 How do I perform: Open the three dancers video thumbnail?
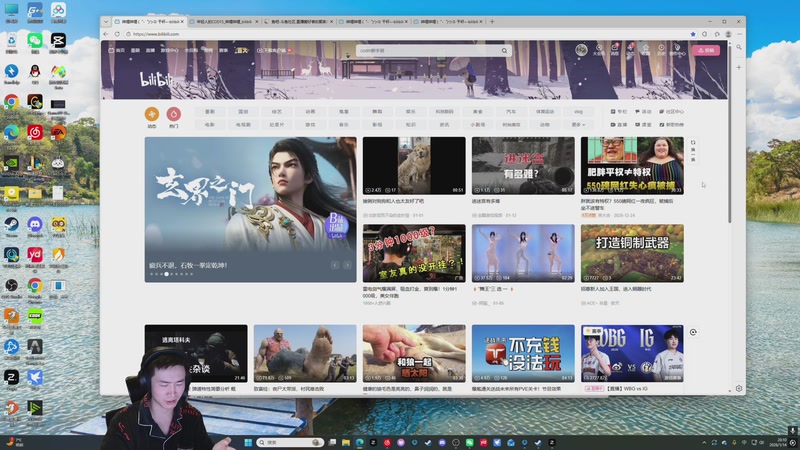pyautogui.click(x=523, y=253)
